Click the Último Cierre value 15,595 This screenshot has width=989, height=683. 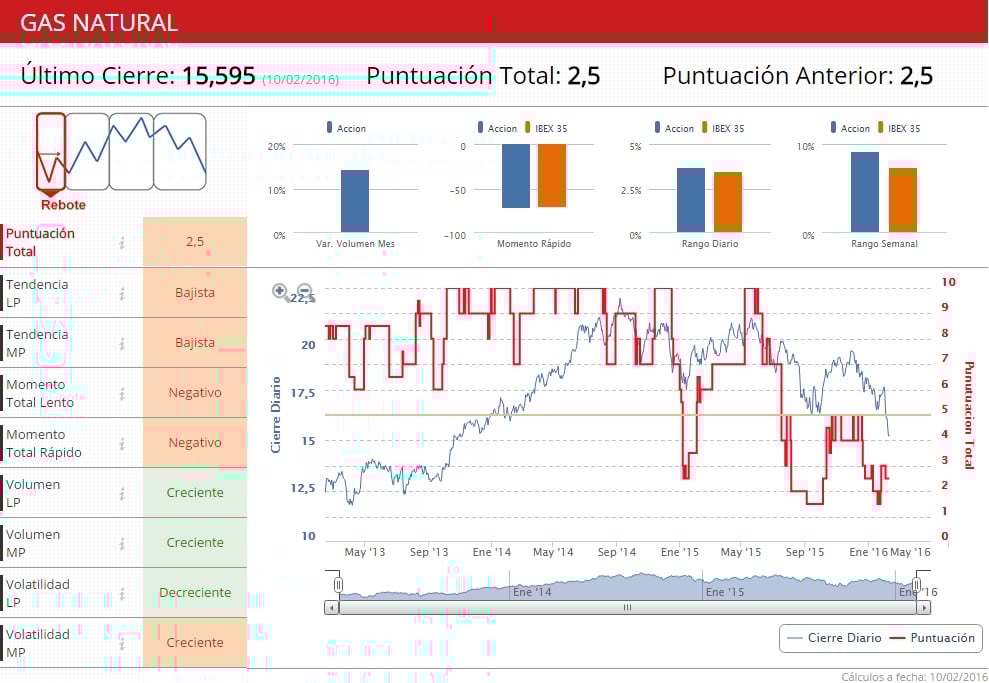(x=219, y=76)
